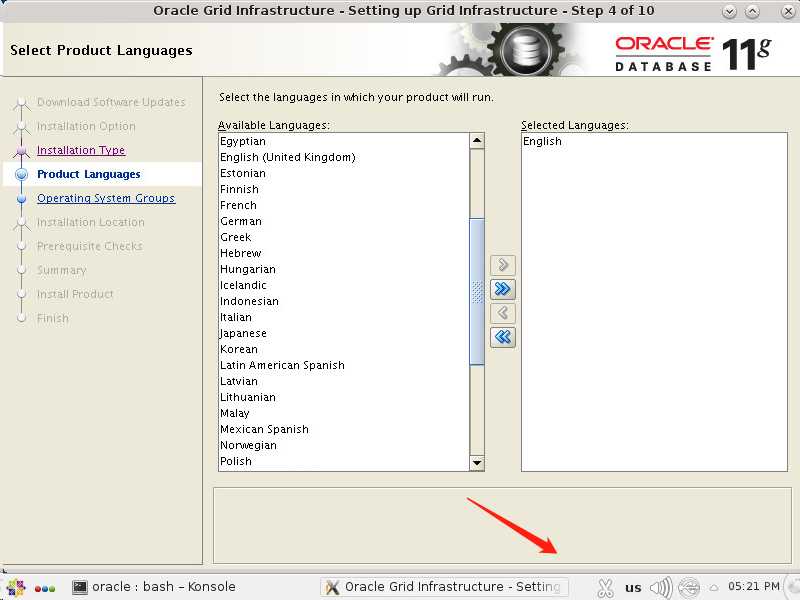This screenshot has width=800, height=600.
Task: Click the three colored dots taskbar icon
Action: point(45,589)
